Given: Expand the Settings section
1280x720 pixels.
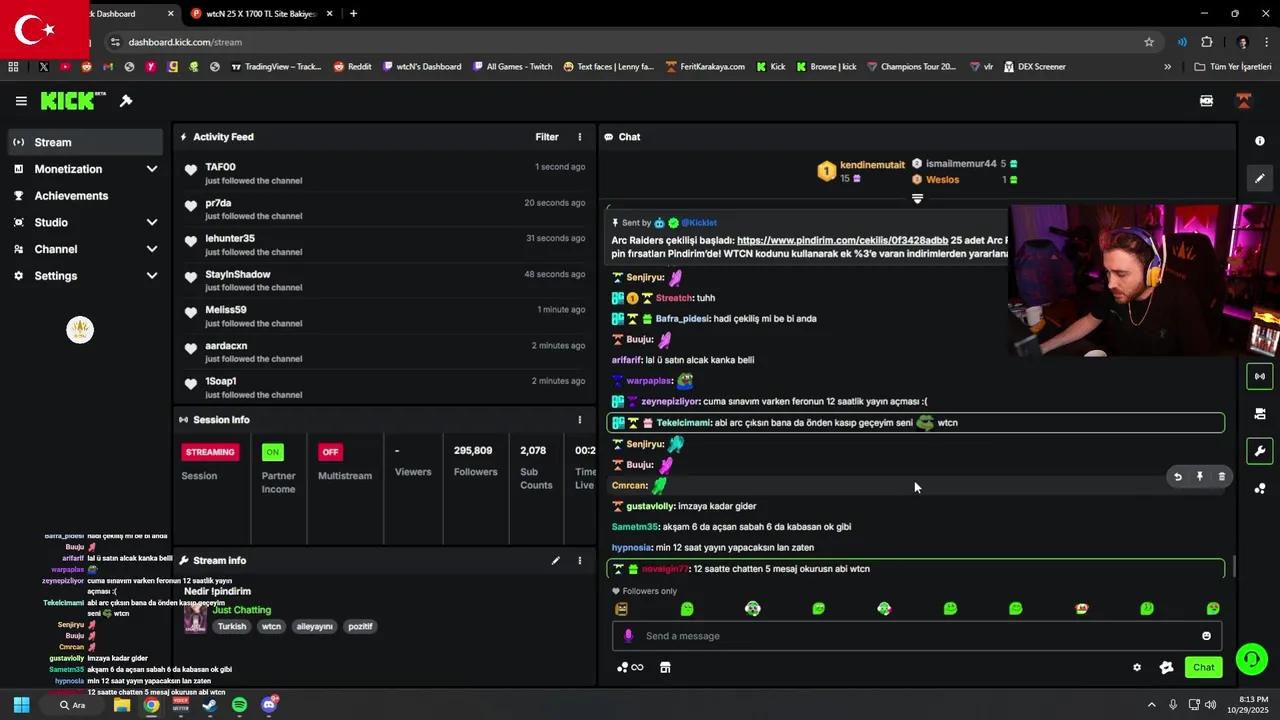Looking at the screenshot, I should pos(85,276).
